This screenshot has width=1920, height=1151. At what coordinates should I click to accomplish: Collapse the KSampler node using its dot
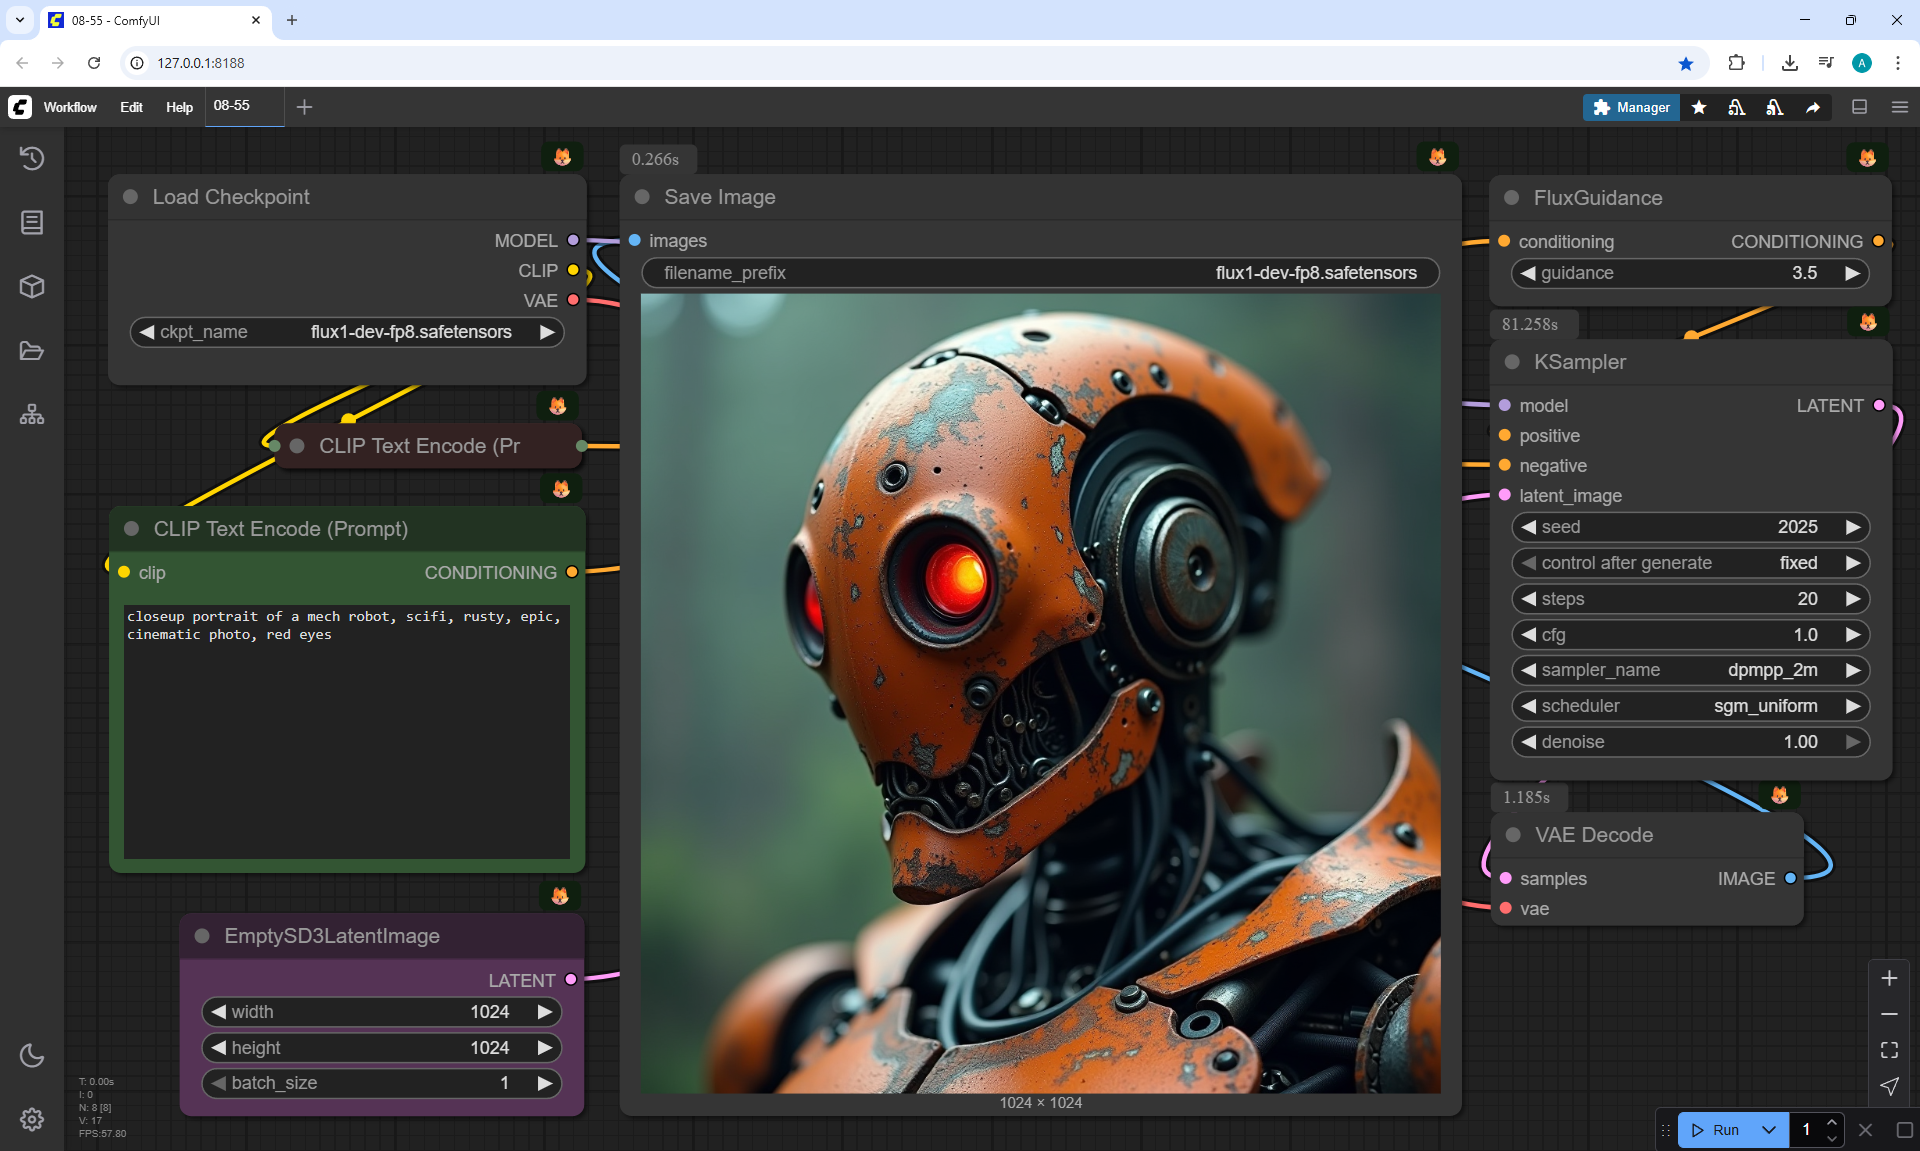(x=1512, y=362)
